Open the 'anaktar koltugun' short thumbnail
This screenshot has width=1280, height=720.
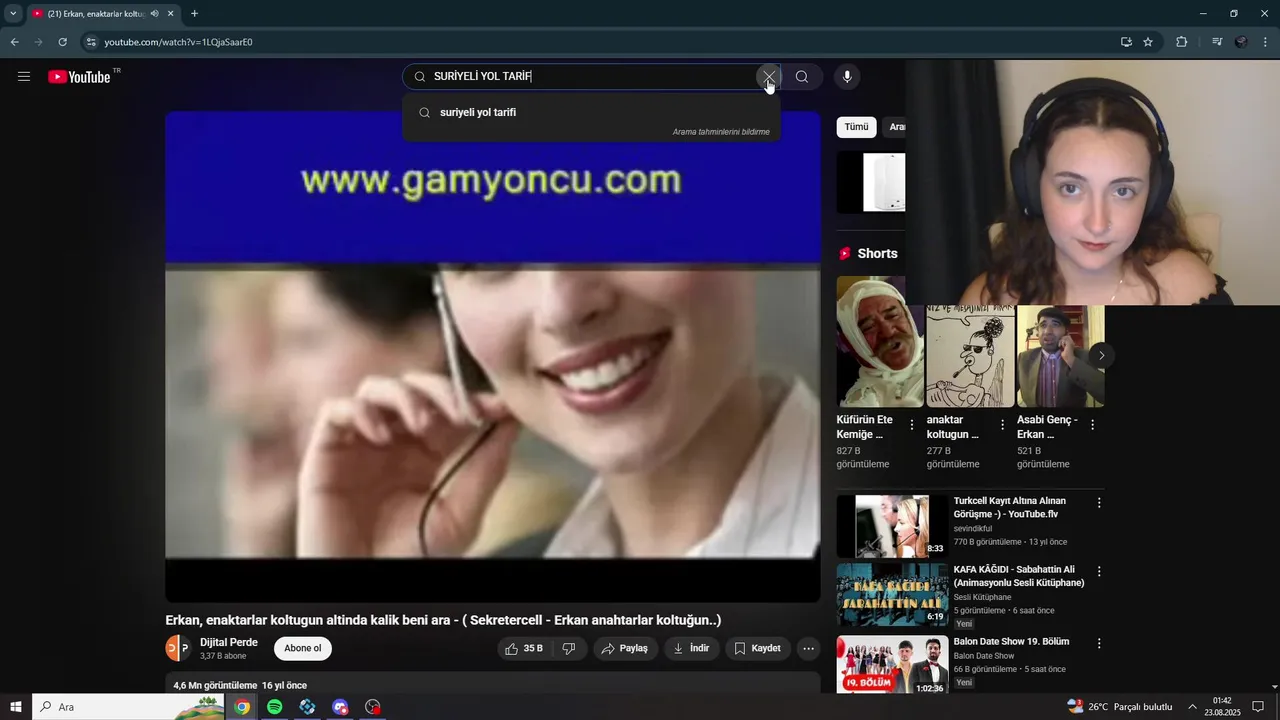point(970,356)
